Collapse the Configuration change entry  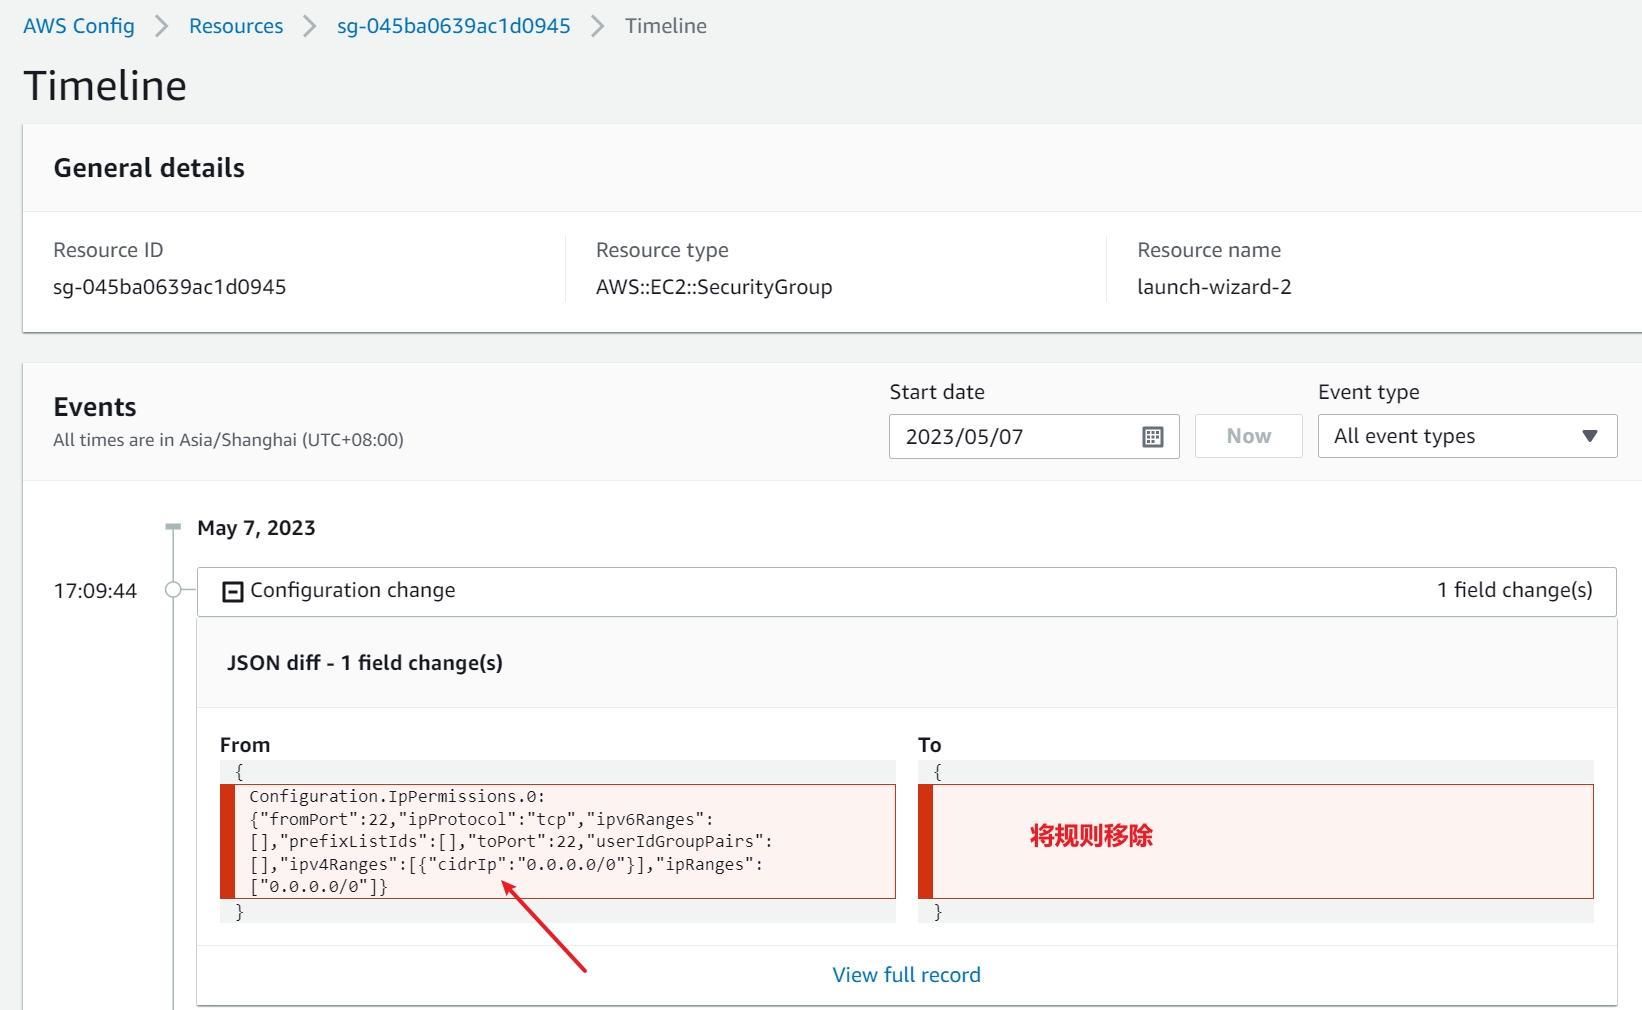pyautogui.click(x=233, y=592)
